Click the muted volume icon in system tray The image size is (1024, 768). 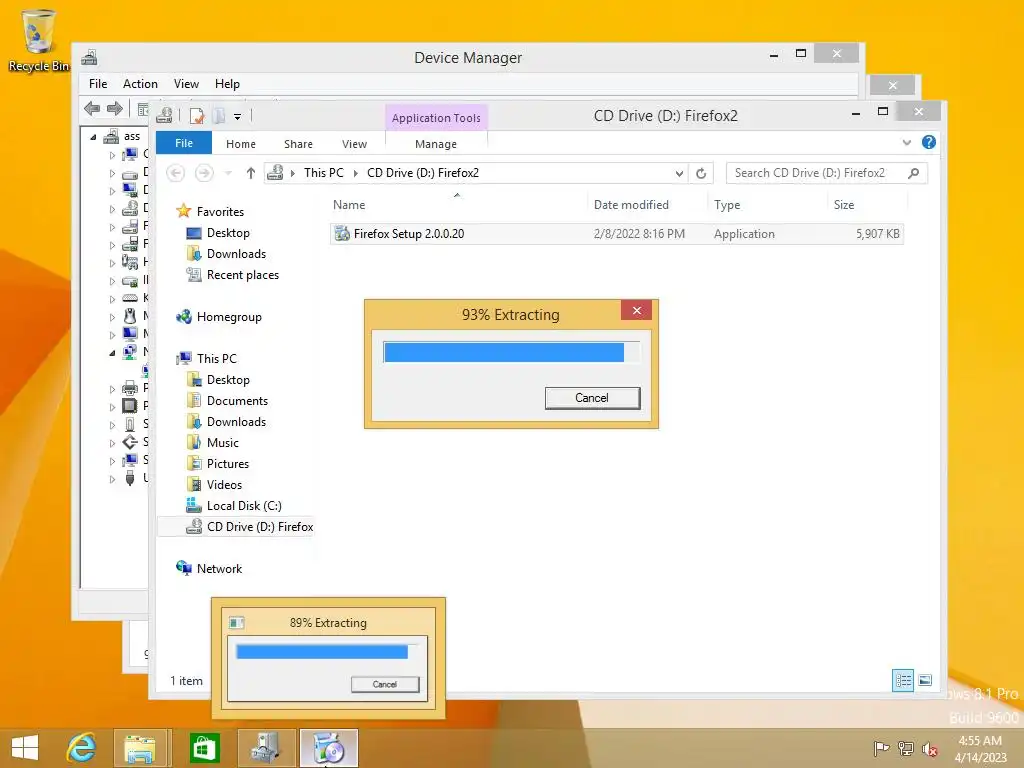930,749
